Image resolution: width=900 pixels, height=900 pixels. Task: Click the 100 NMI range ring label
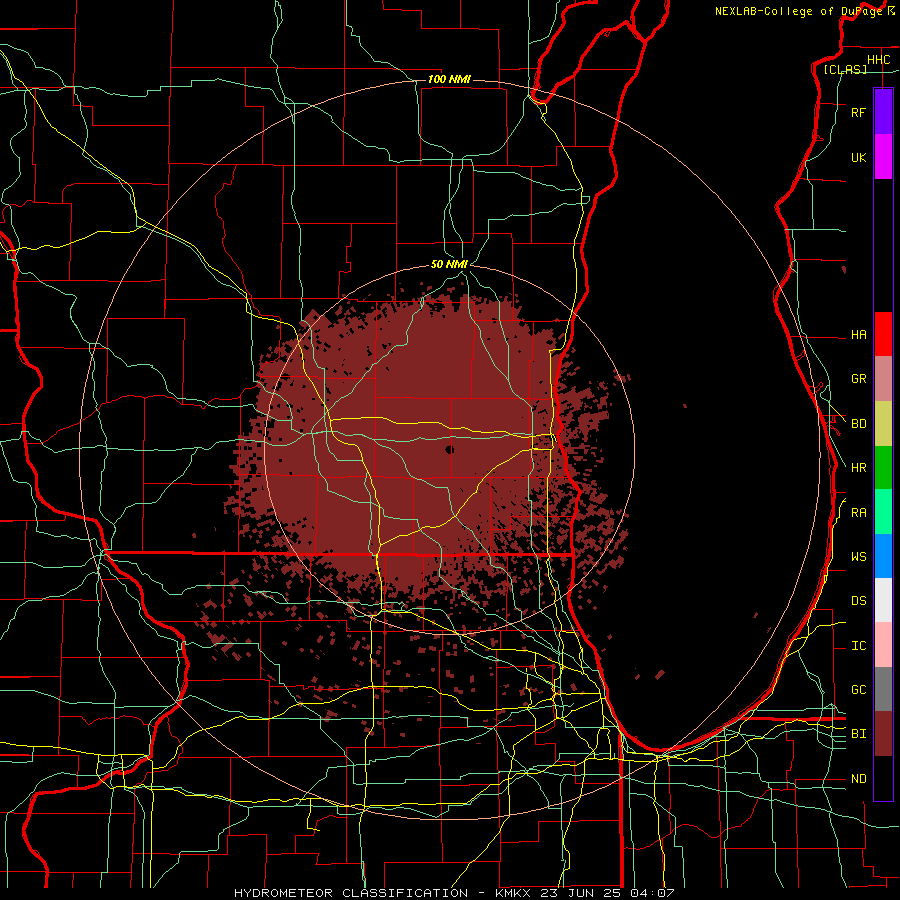click(x=449, y=79)
